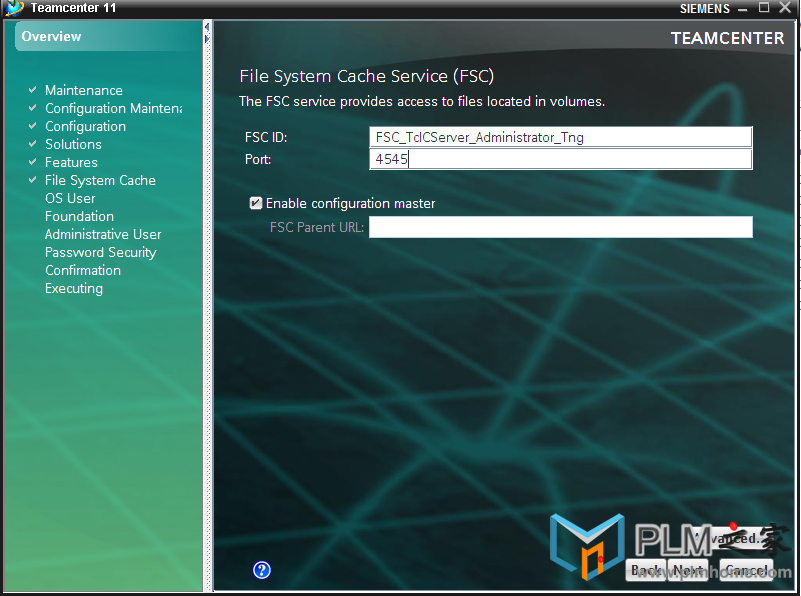Choose the Features step

(x=71, y=162)
